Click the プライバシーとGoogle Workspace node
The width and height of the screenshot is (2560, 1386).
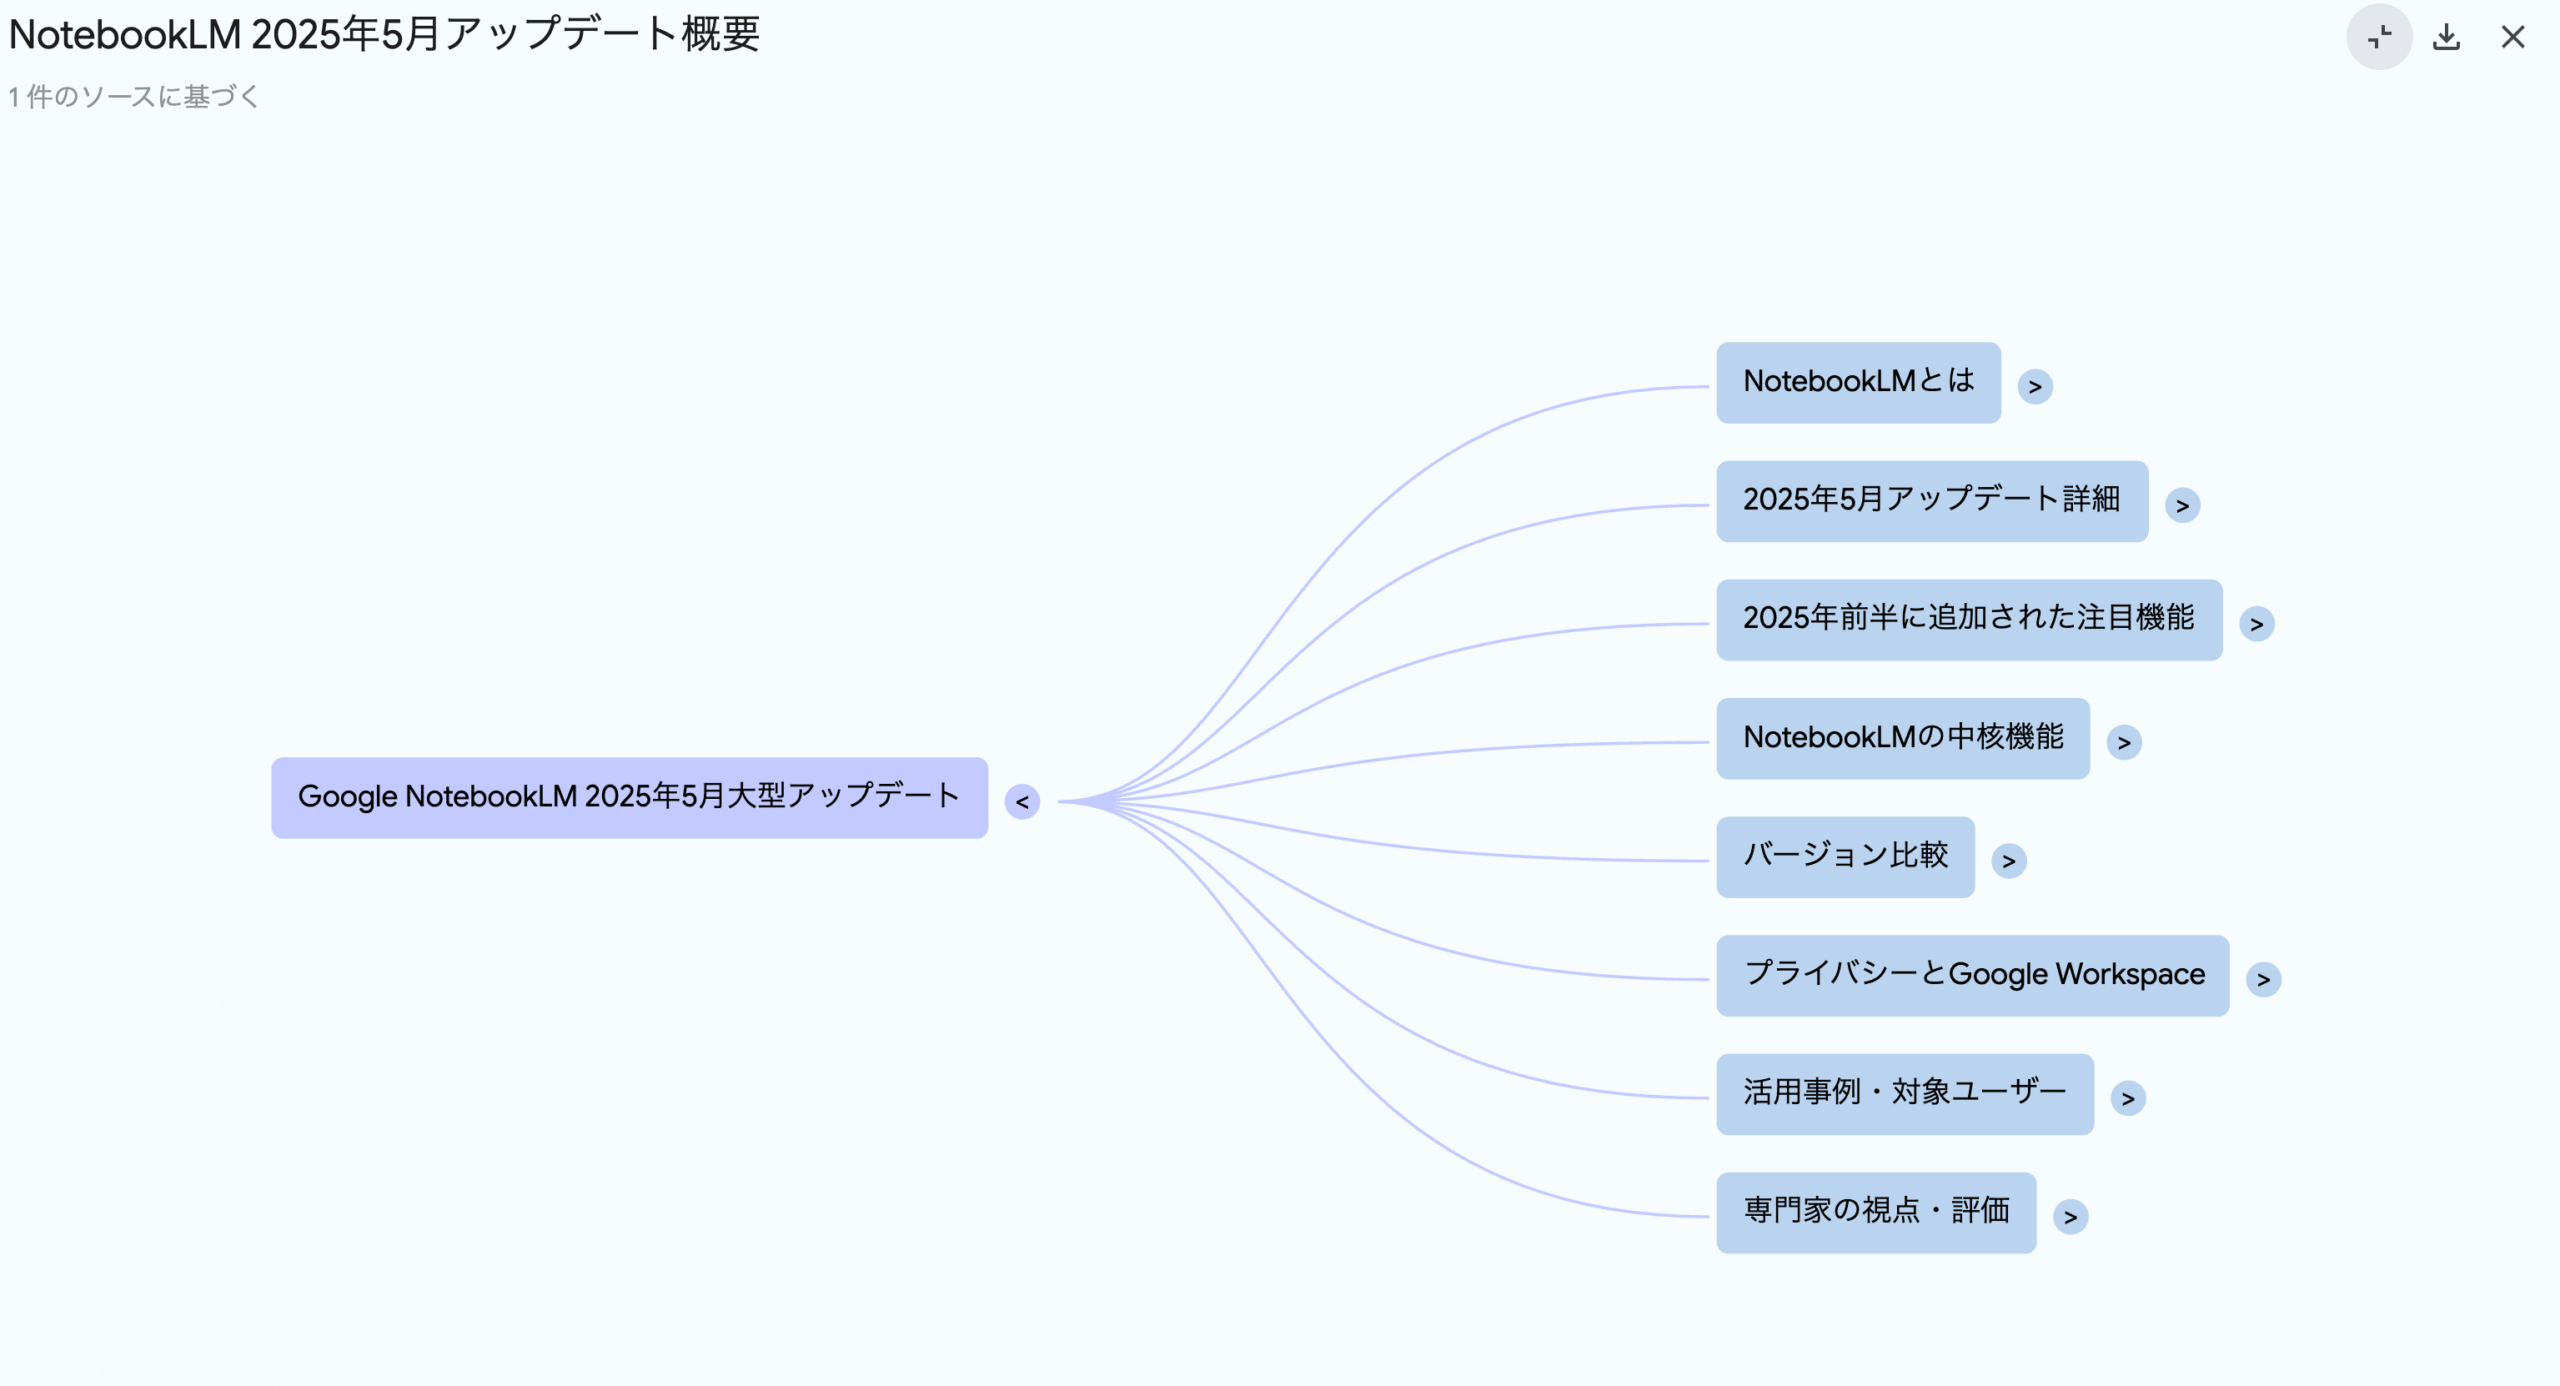1972,975
